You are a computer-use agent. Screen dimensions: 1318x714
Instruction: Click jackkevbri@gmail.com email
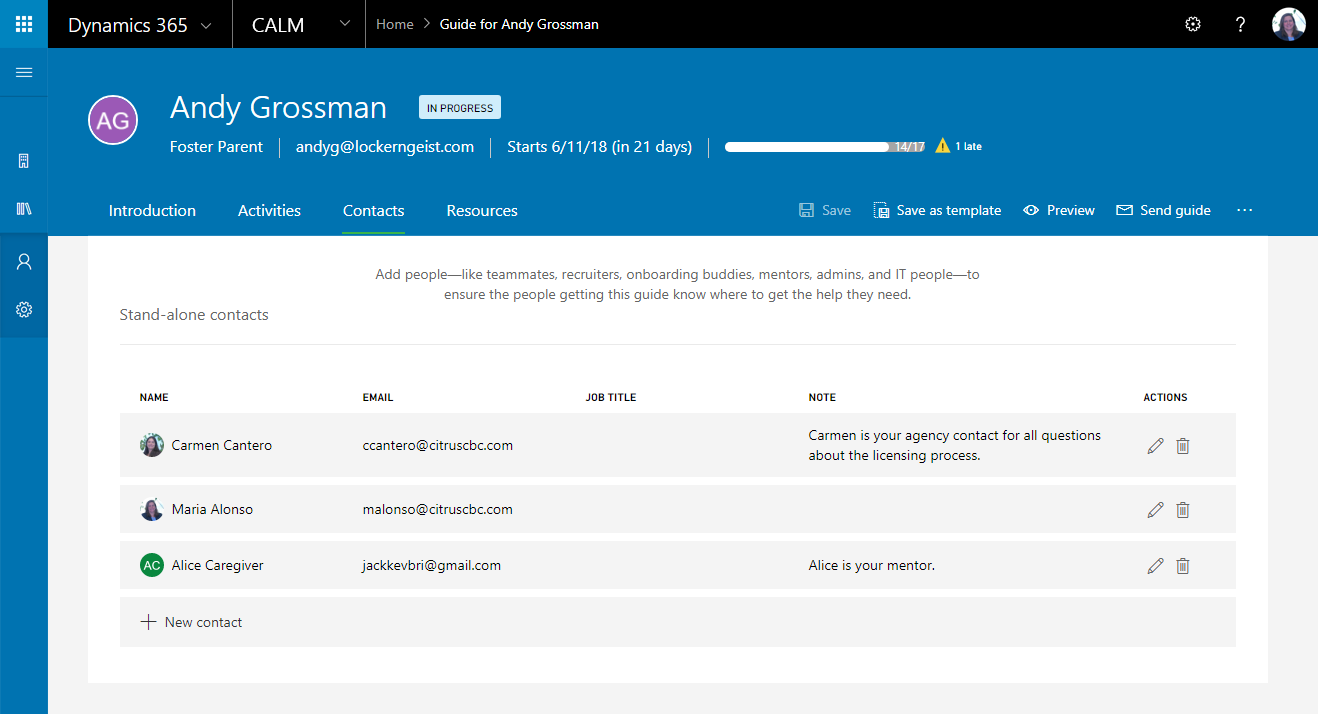click(432, 565)
